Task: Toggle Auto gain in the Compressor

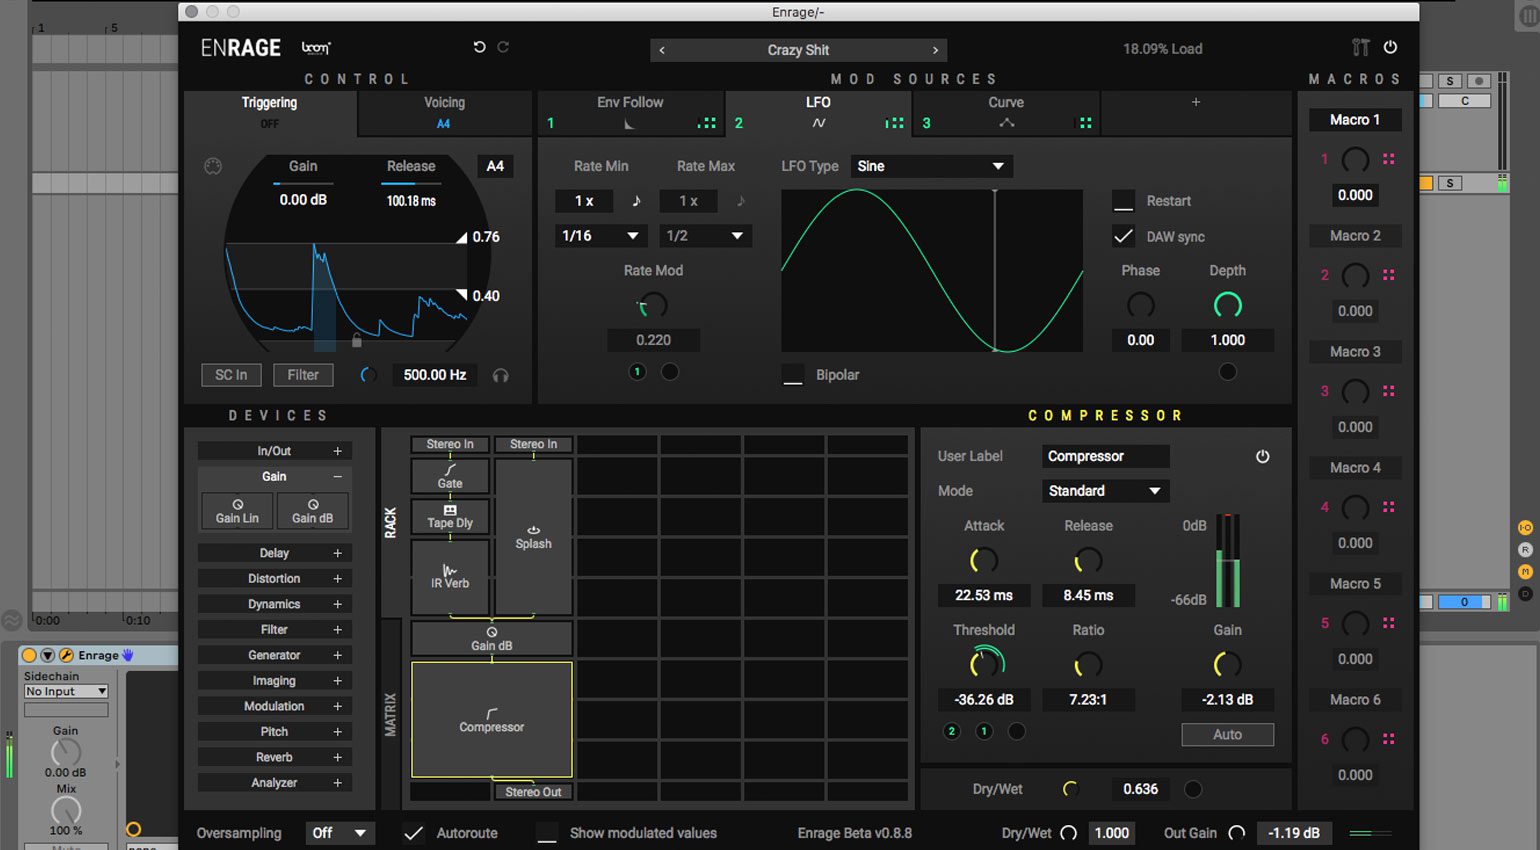Action: [1227, 734]
